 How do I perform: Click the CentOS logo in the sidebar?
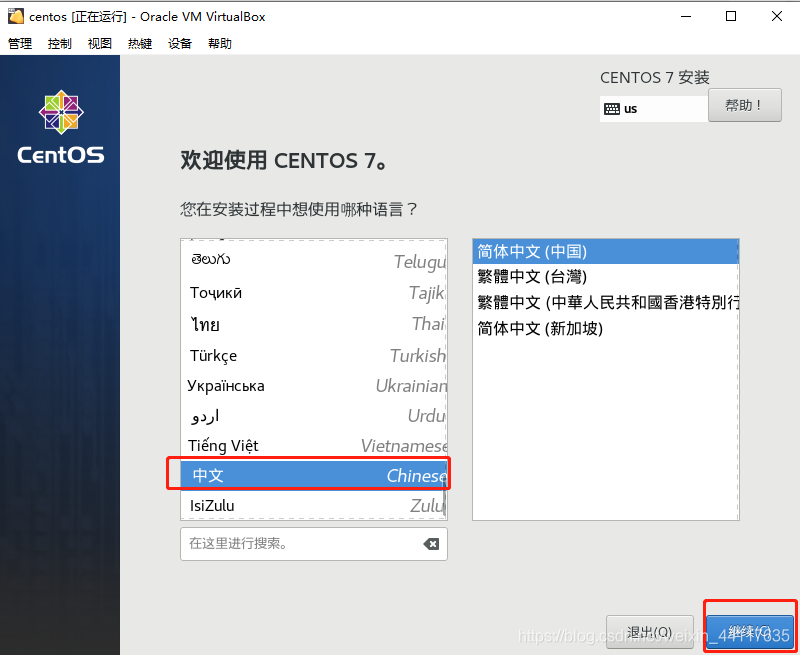pyautogui.click(x=60, y=113)
